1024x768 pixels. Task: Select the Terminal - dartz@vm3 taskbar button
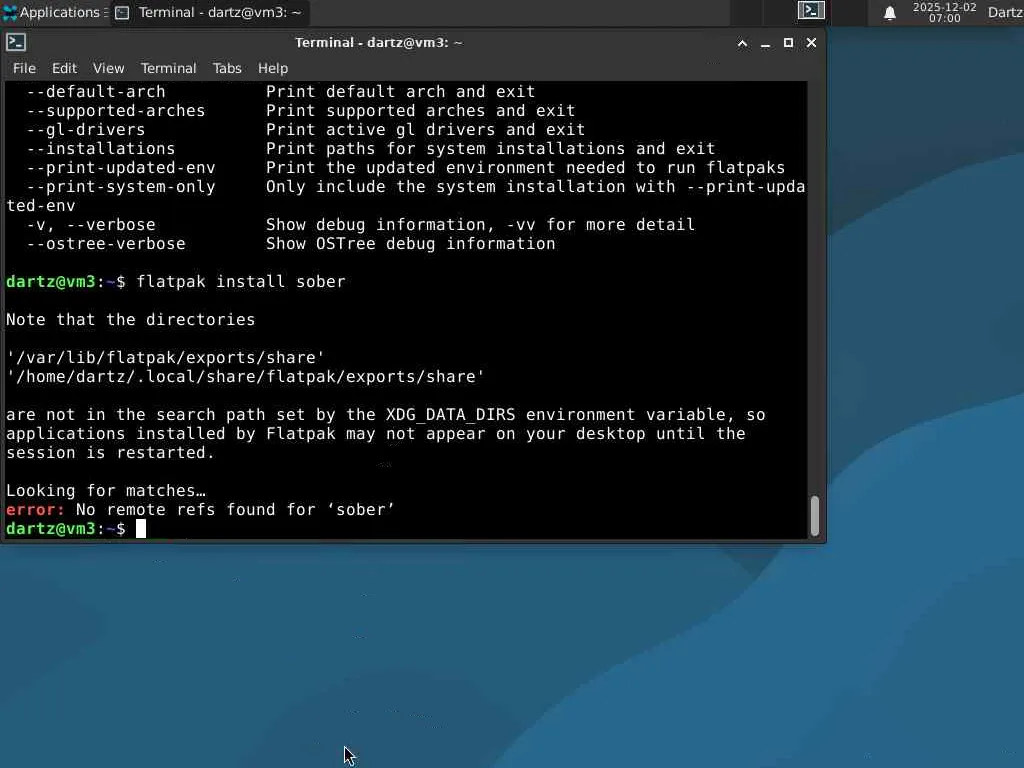click(x=209, y=12)
